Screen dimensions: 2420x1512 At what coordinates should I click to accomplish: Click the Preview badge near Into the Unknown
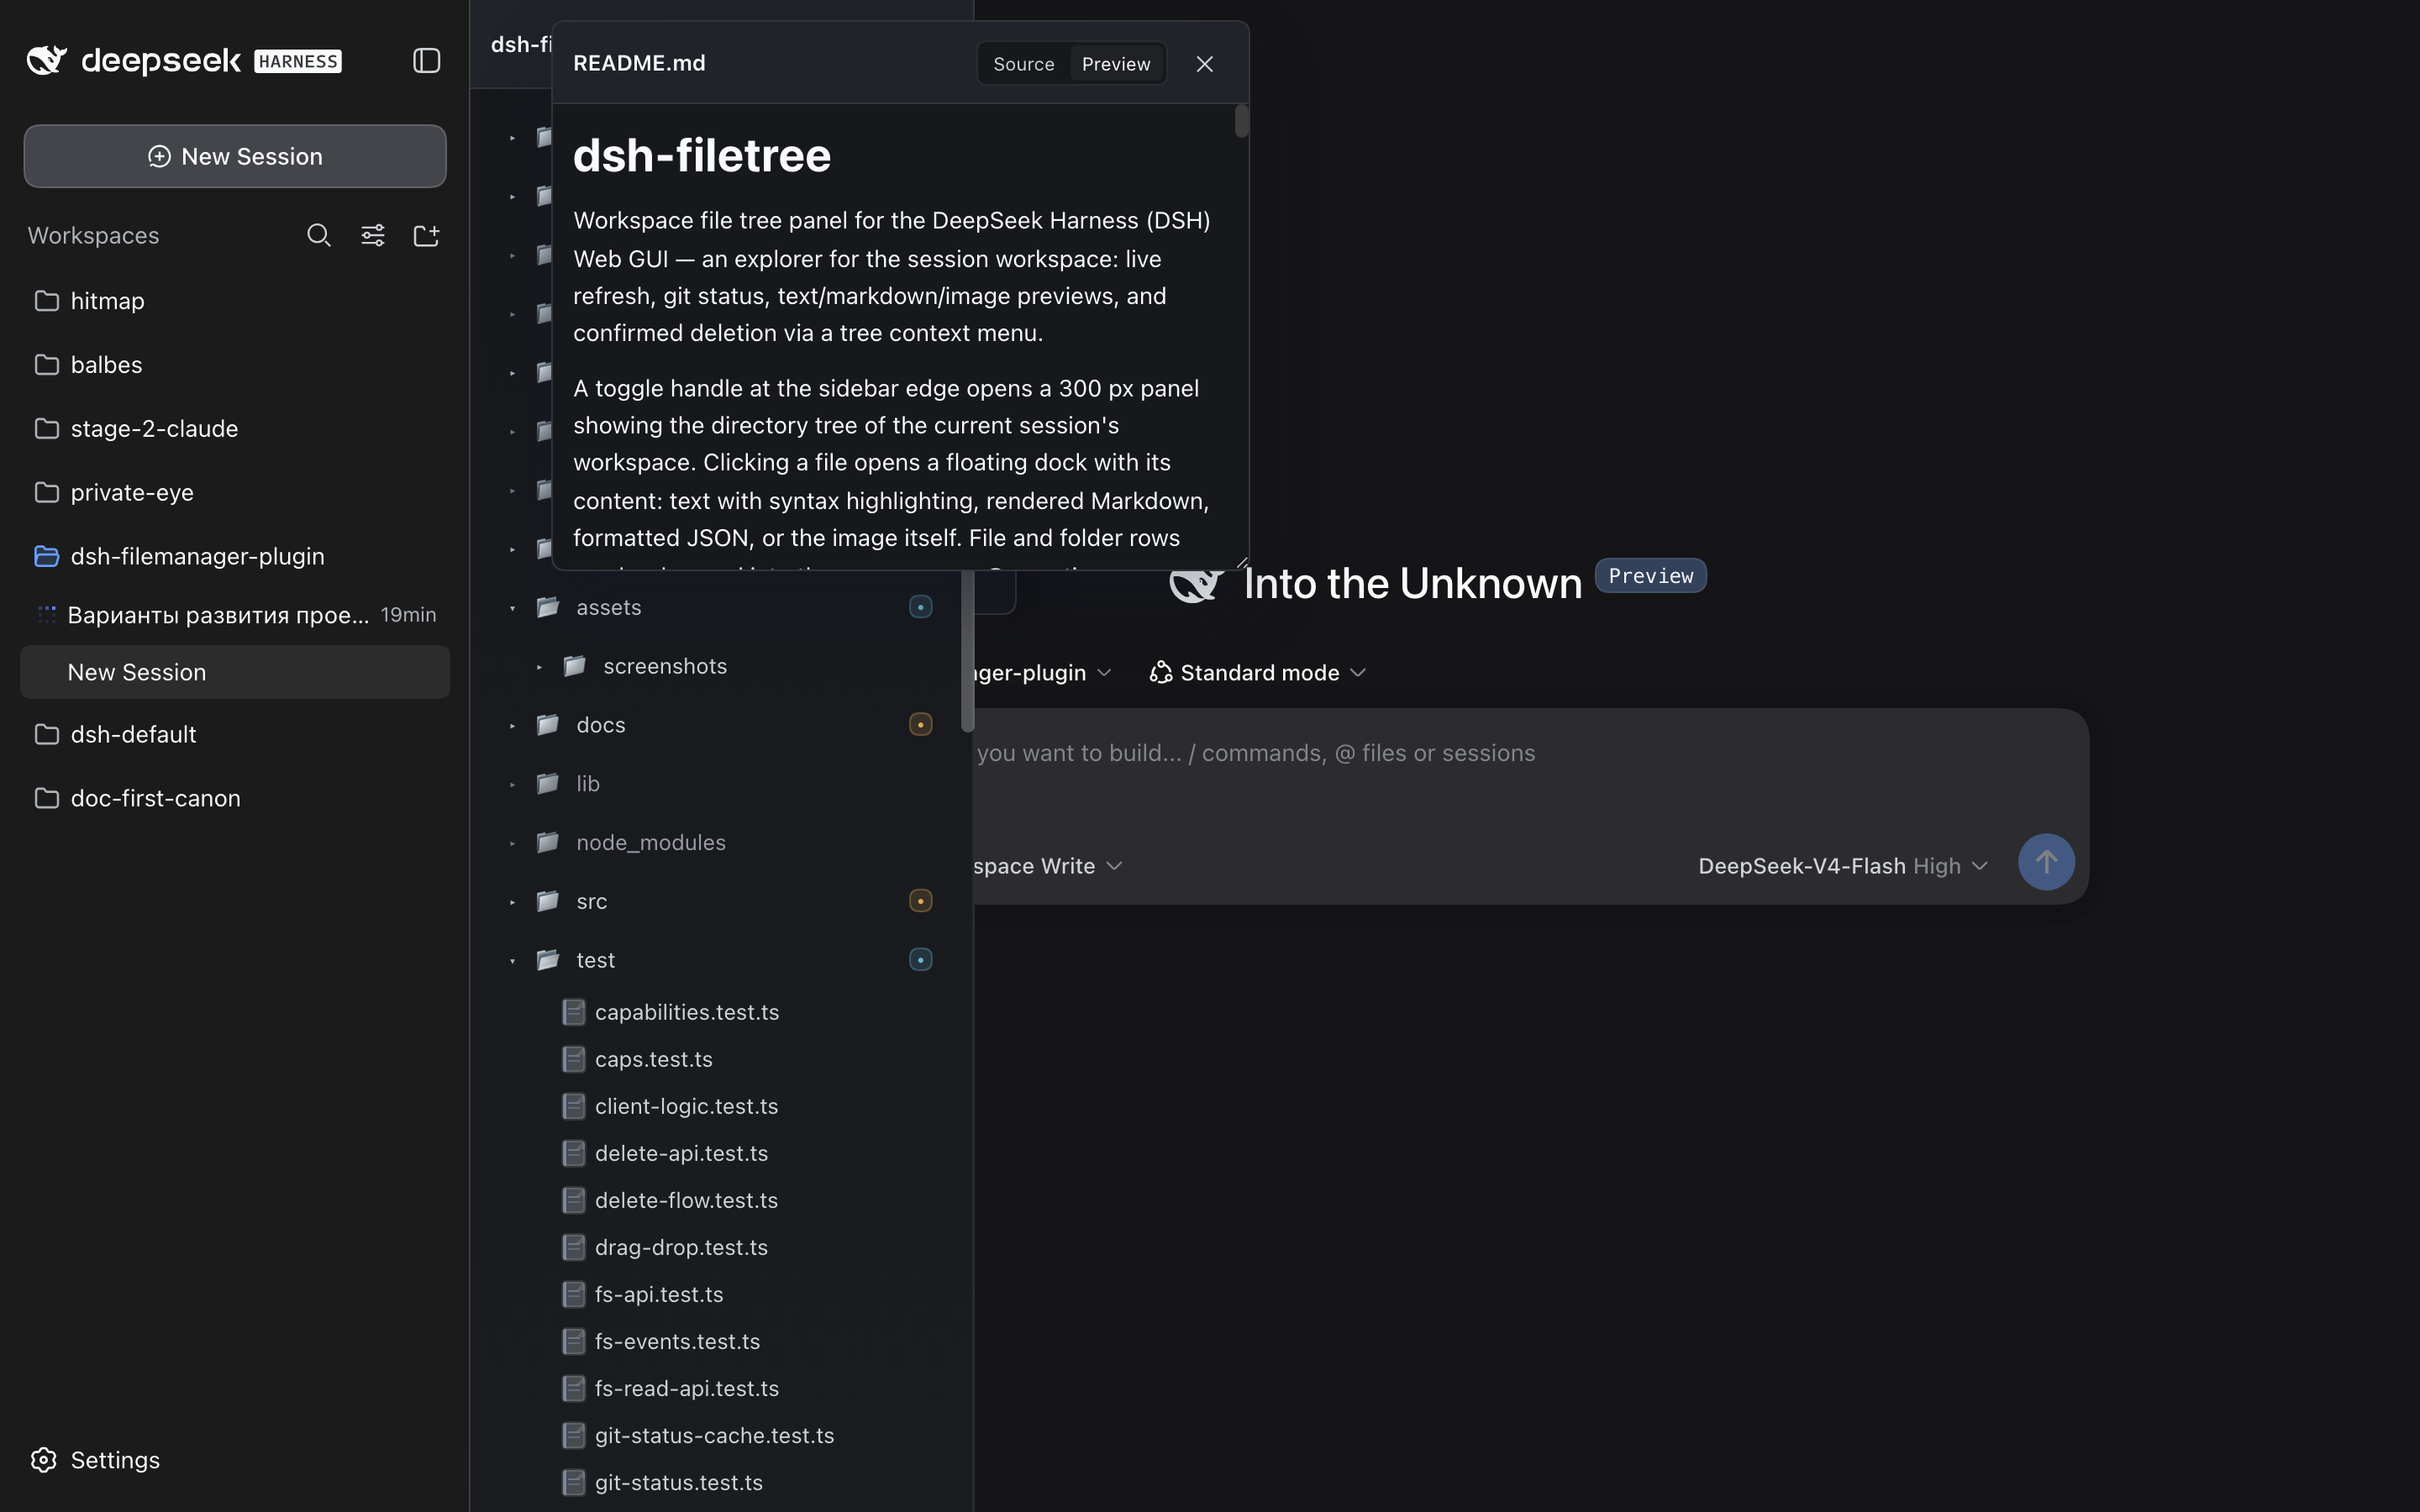(1650, 576)
